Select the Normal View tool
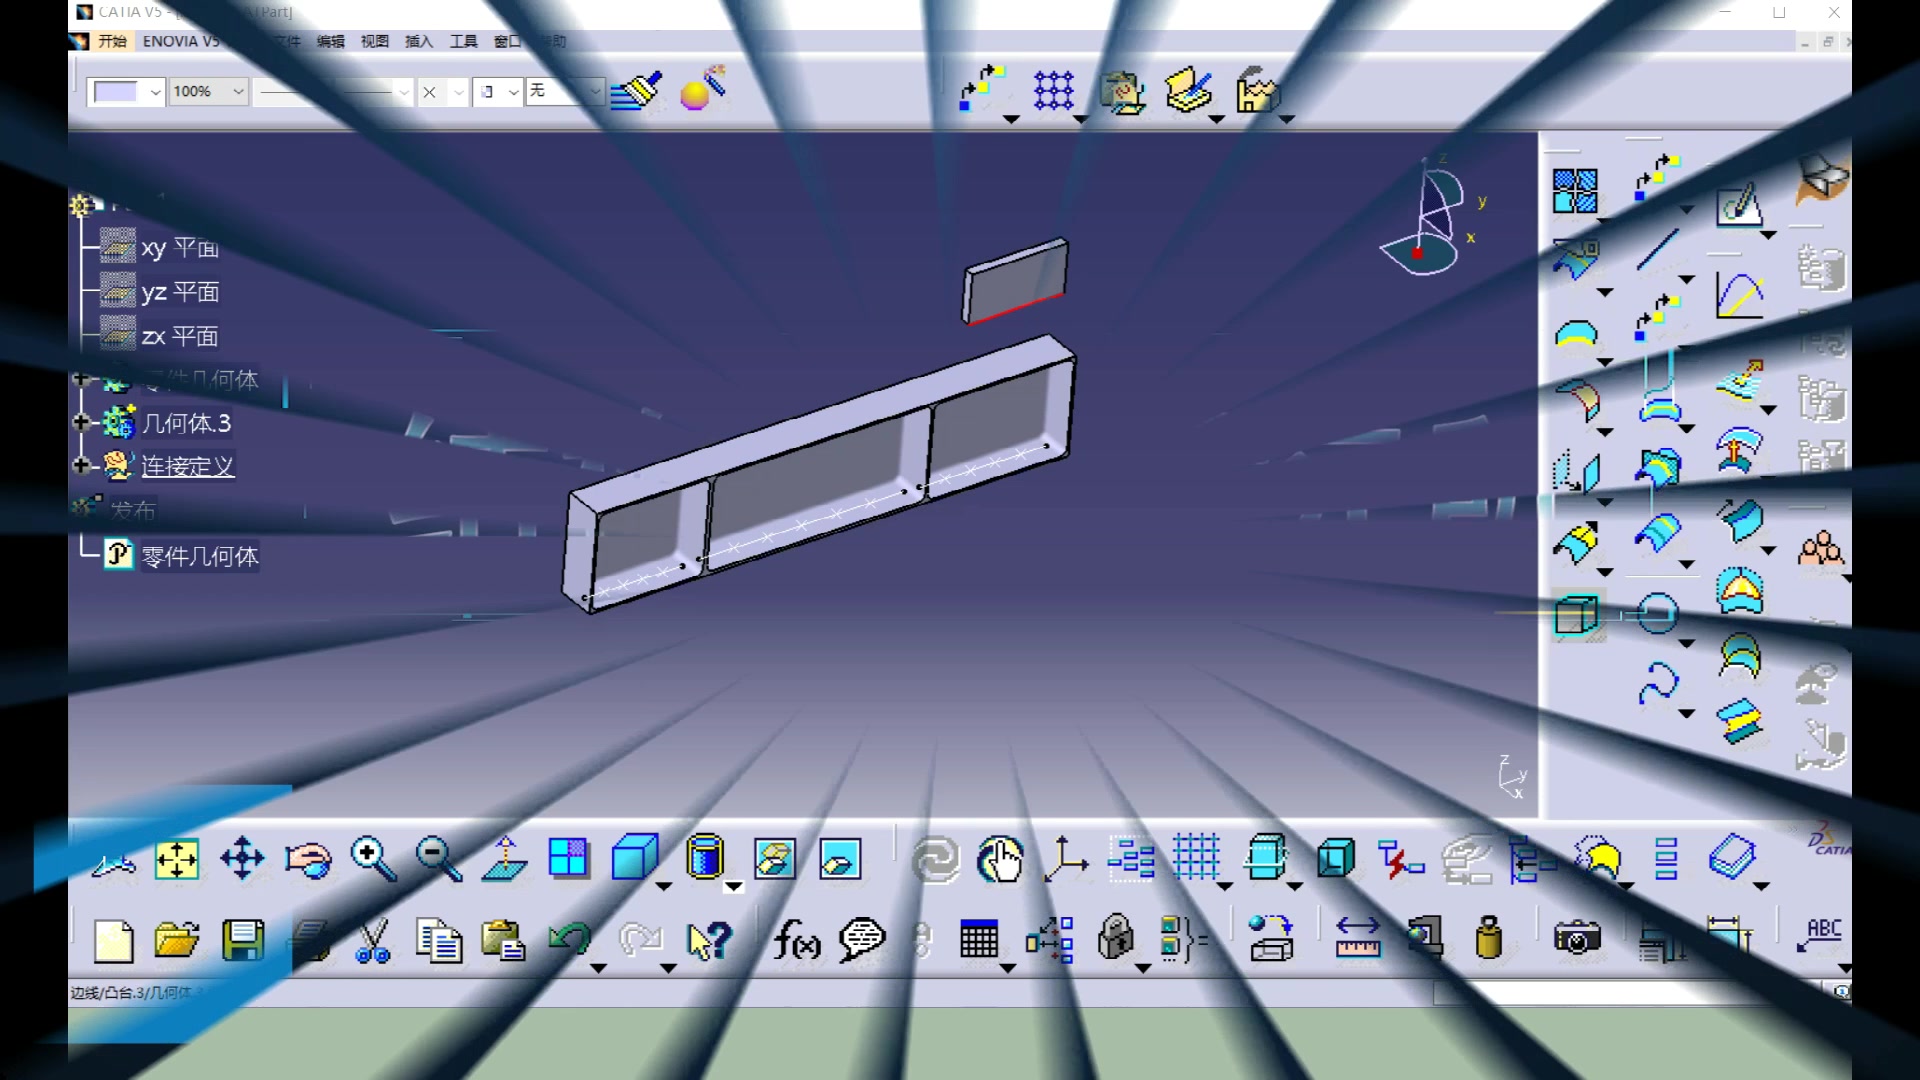Image resolution: width=1920 pixels, height=1080 pixels. (x=505, y=859)
